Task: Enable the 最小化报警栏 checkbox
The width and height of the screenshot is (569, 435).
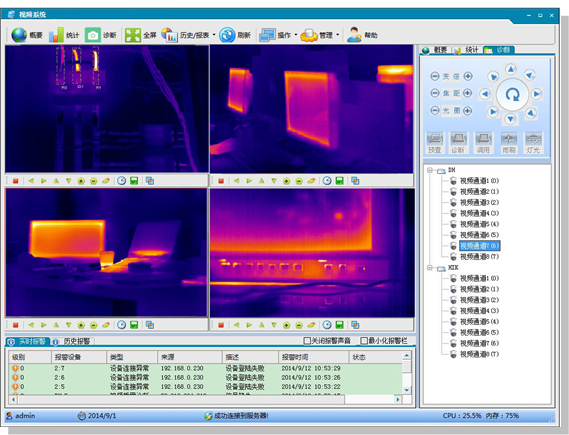Action: tap(364, 341)
